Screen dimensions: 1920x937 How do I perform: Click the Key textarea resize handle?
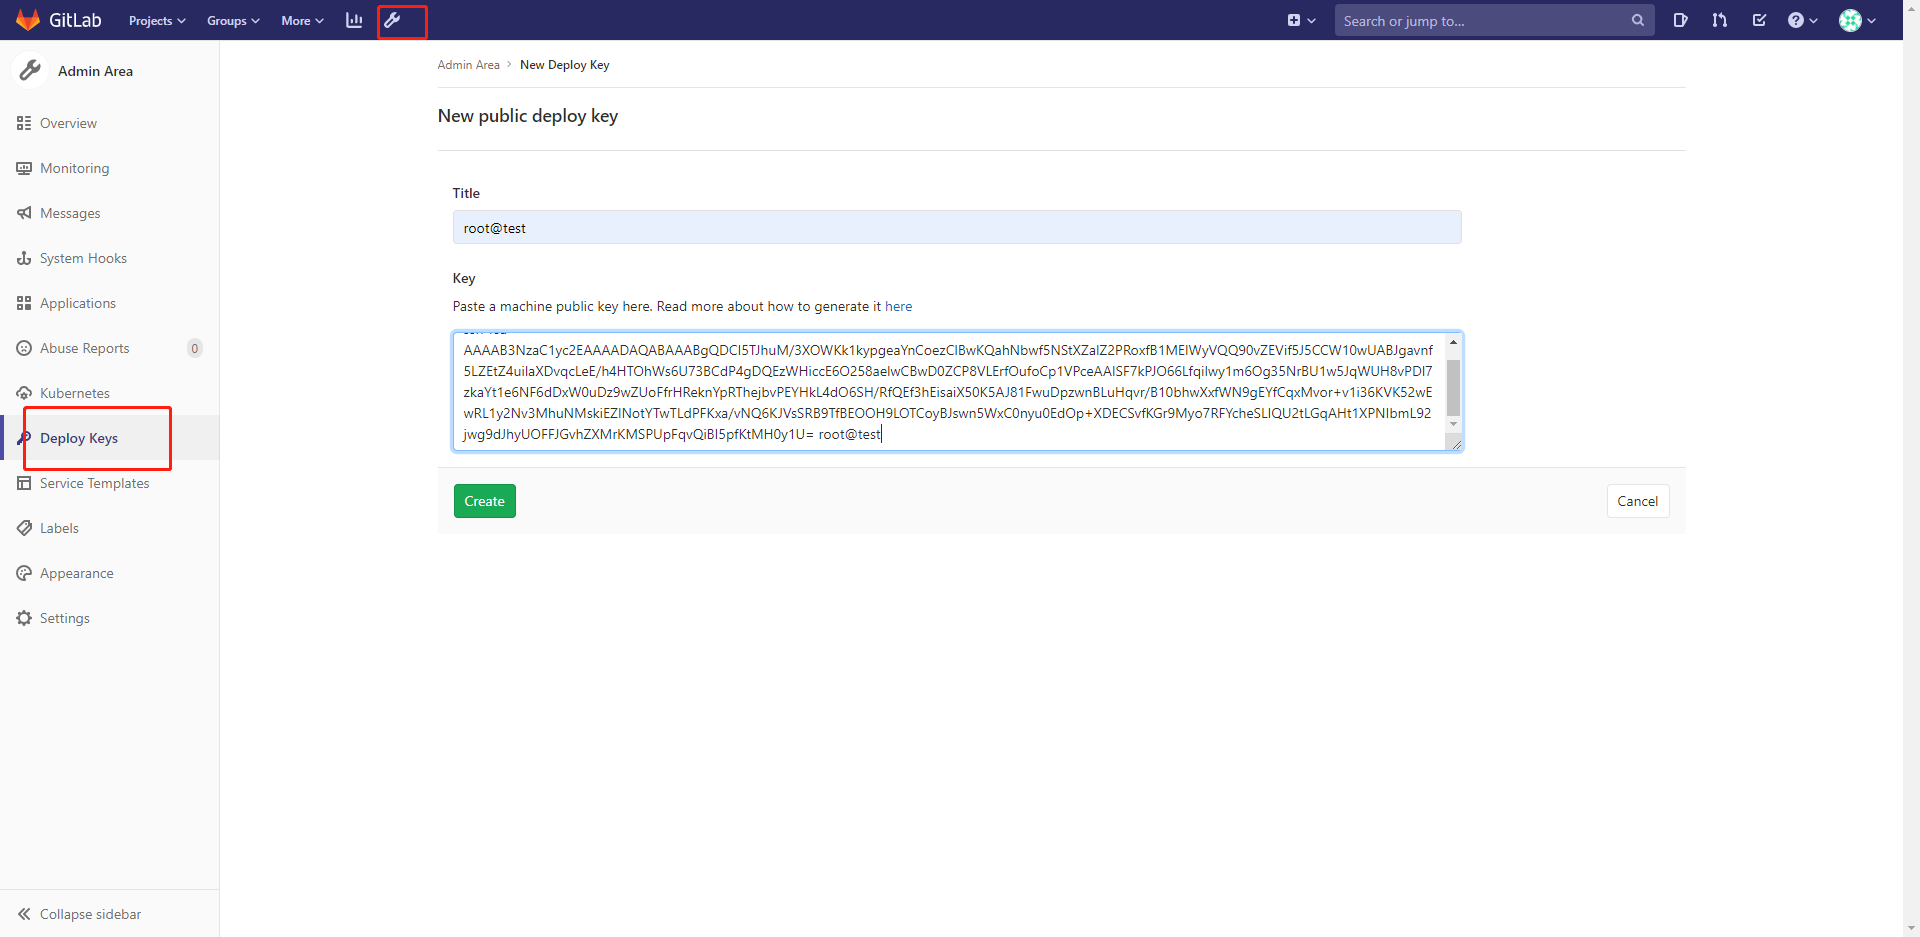click(x=1455, y=444)
